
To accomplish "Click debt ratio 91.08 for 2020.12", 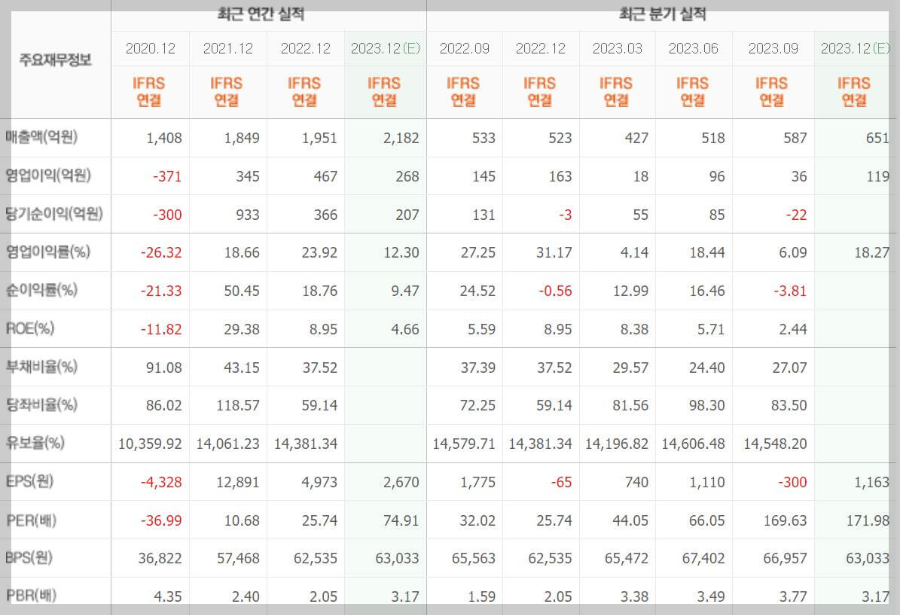I will [164, 368].
